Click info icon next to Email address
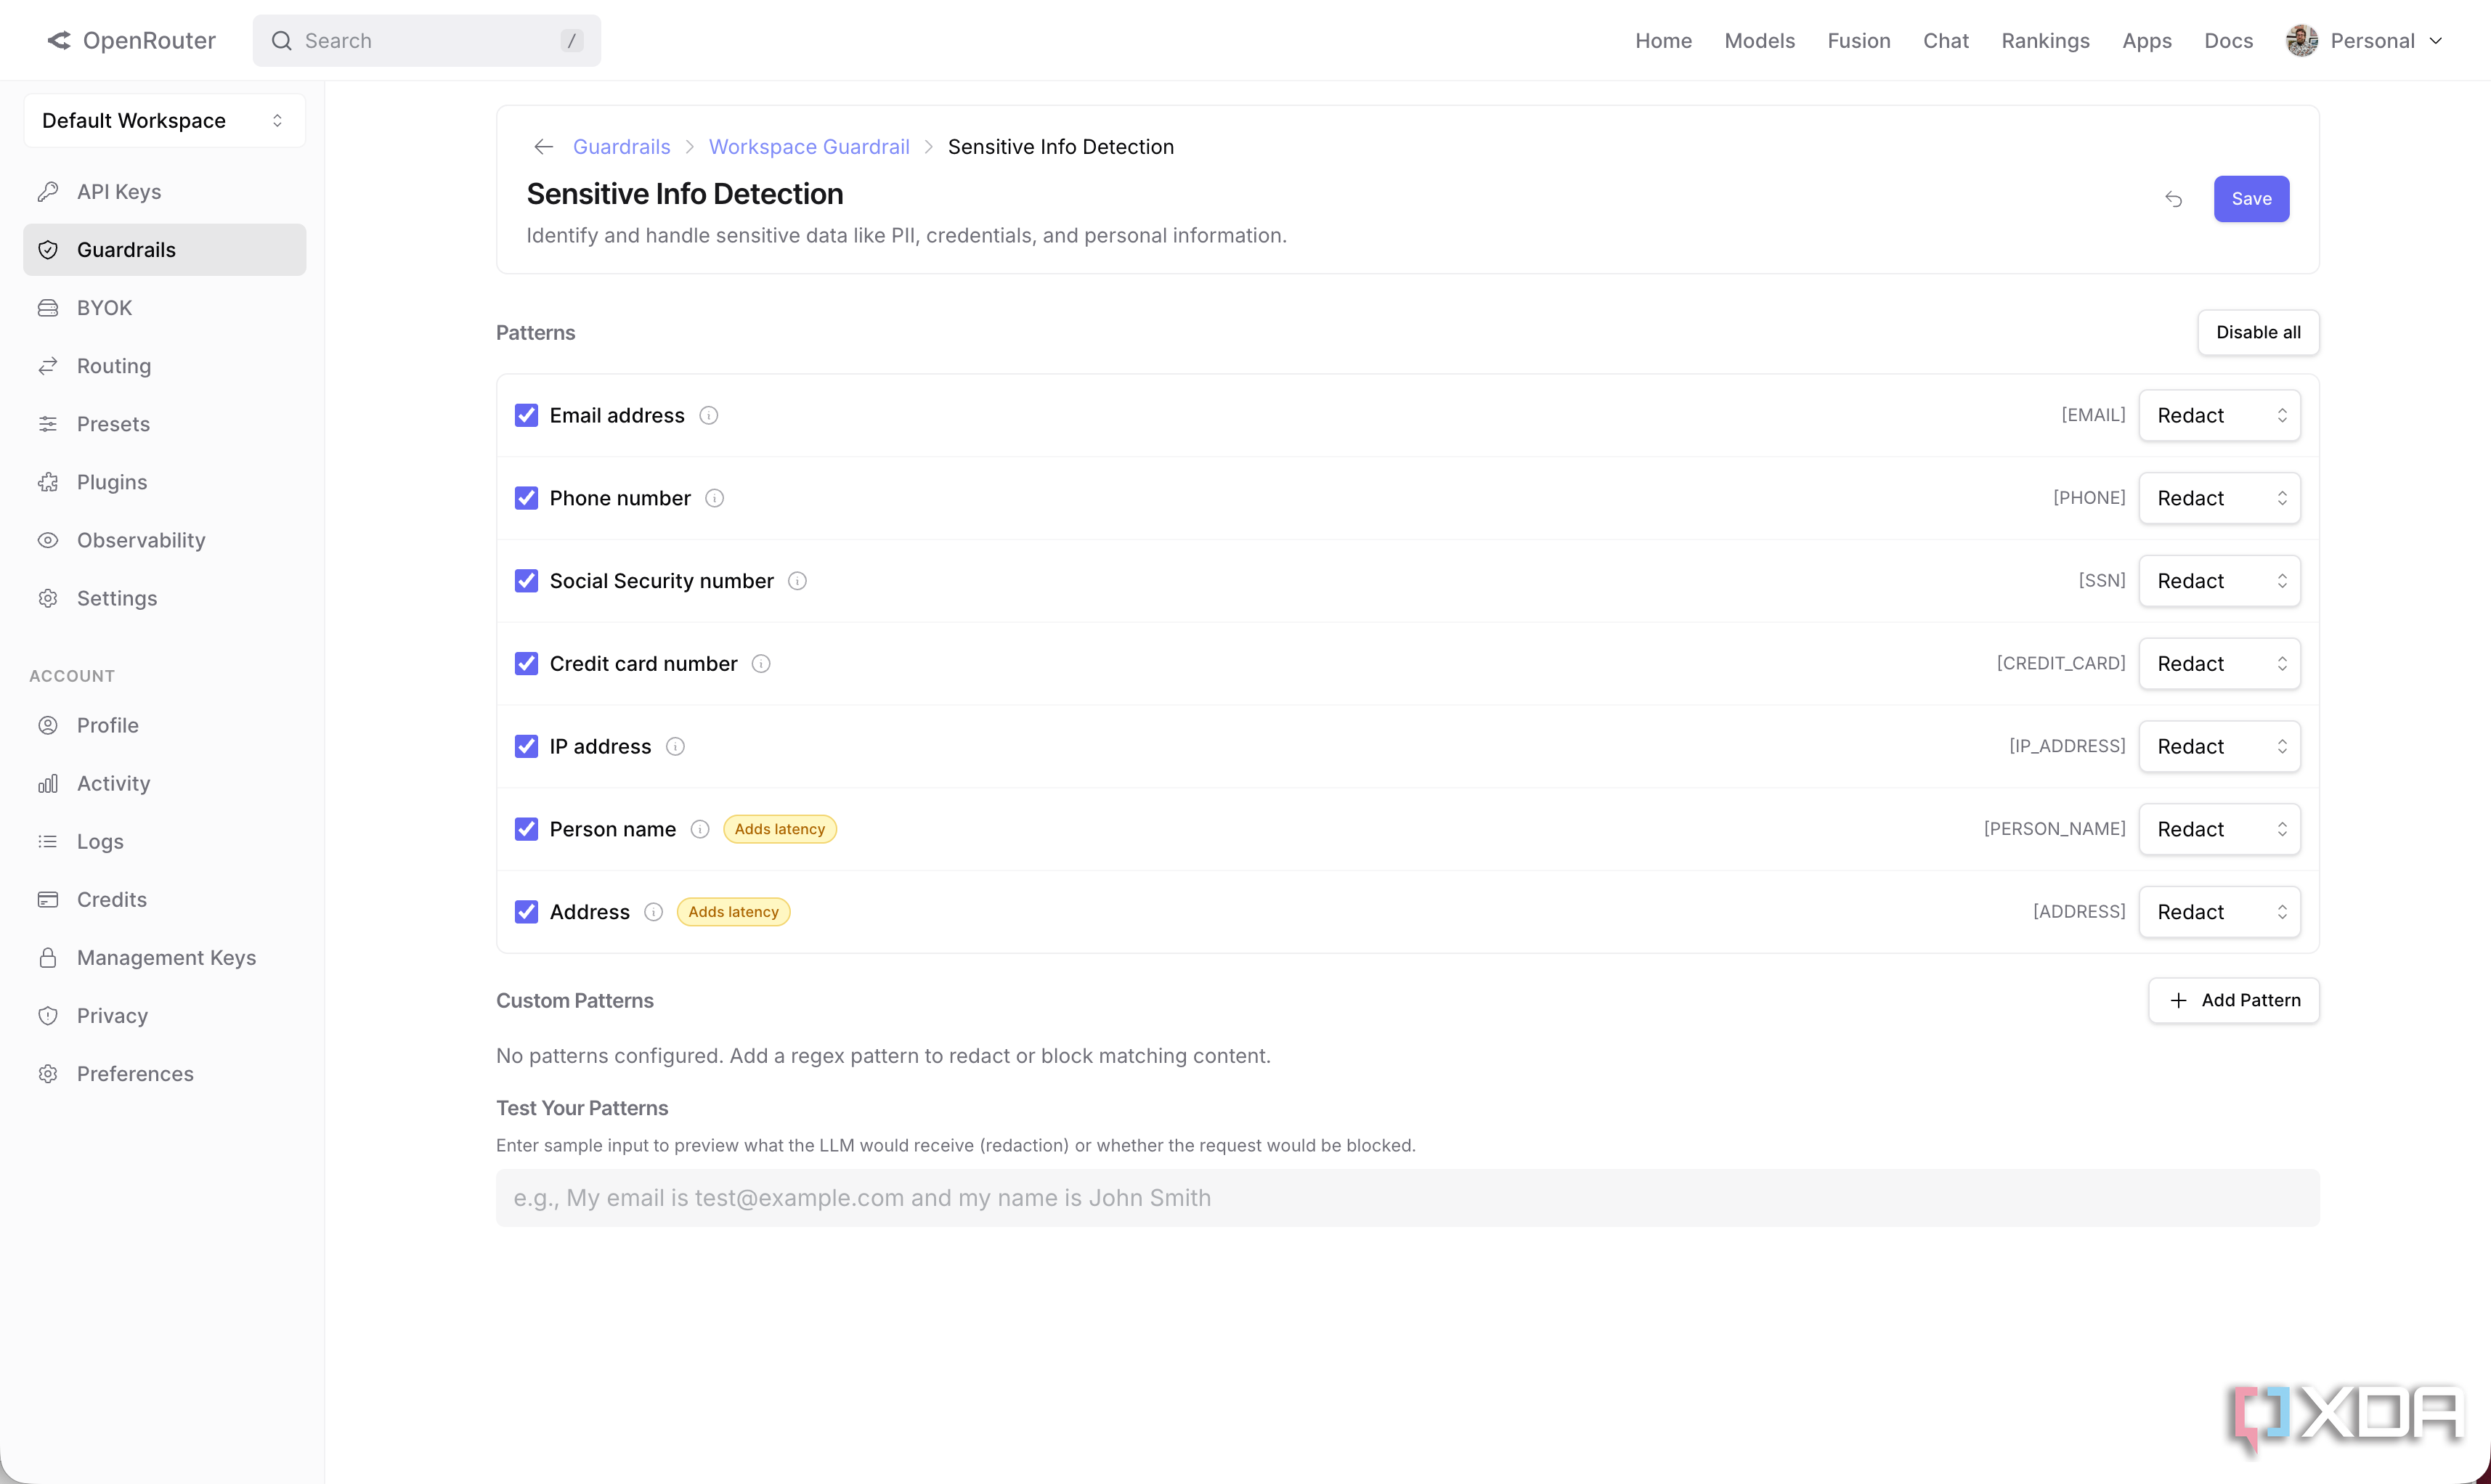Viewport: 2491px width, 1484px height. pyautogui.click(x=708, y=416)
